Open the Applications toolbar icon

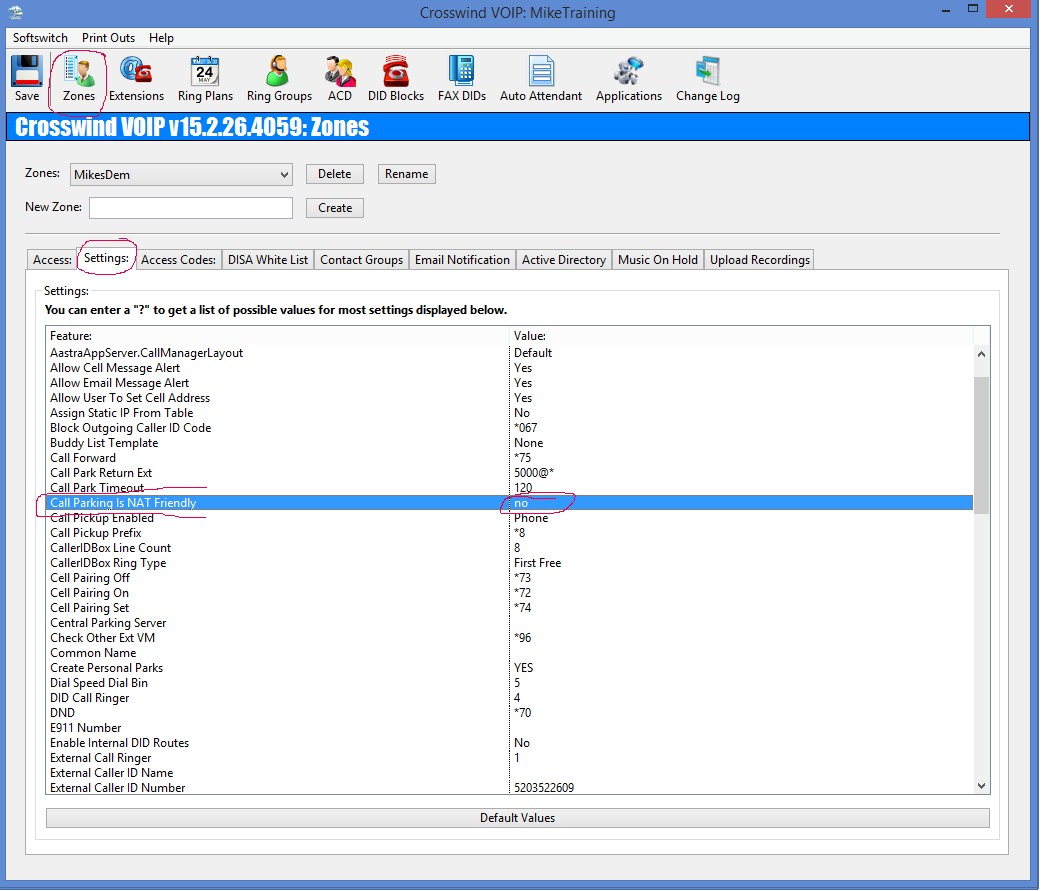pyautogui.click(x=628, y=77)
